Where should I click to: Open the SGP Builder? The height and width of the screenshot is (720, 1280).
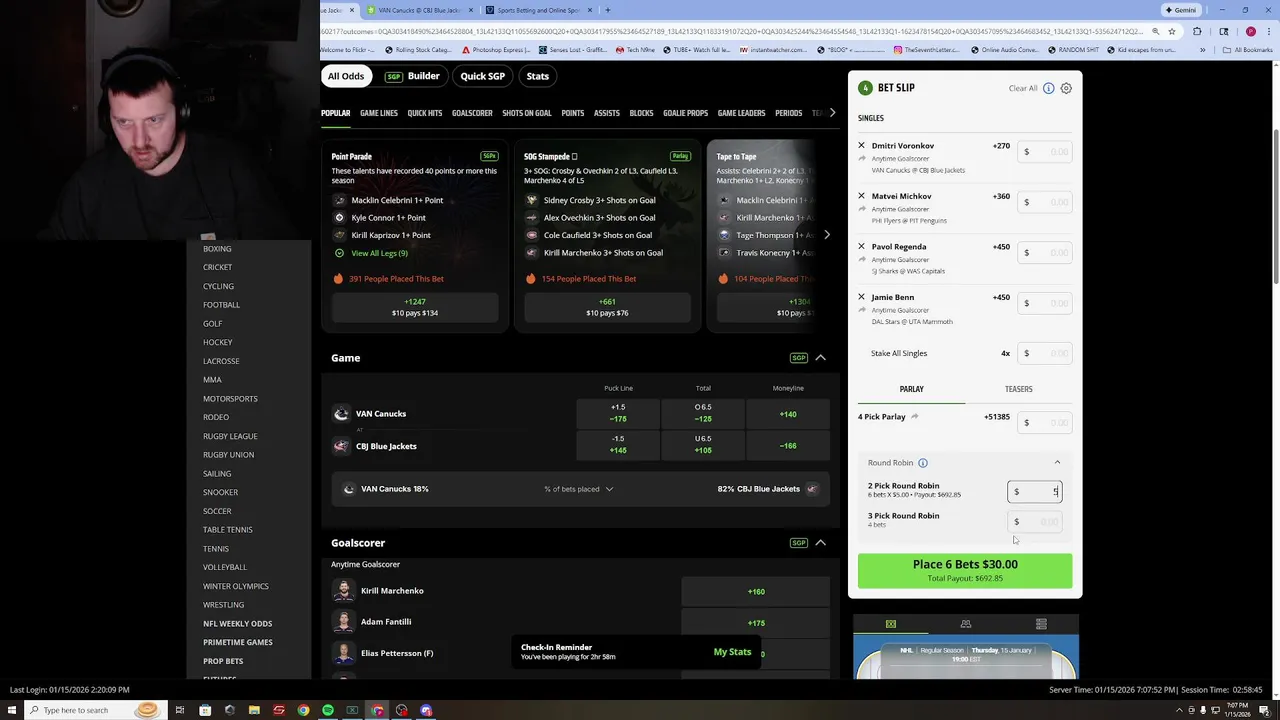tap(413, 76)
